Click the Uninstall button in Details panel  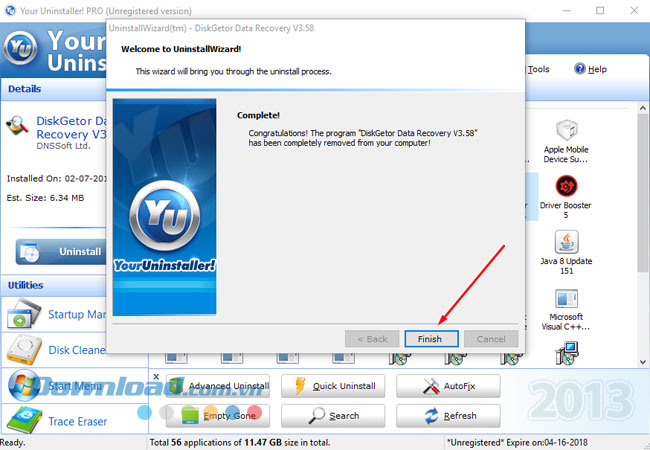point(61,252)
